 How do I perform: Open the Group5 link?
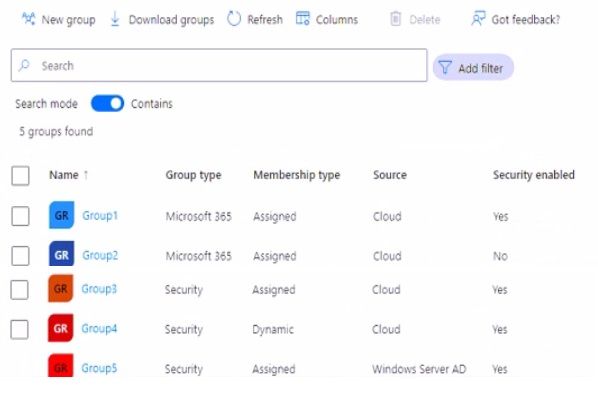(99, 368)
